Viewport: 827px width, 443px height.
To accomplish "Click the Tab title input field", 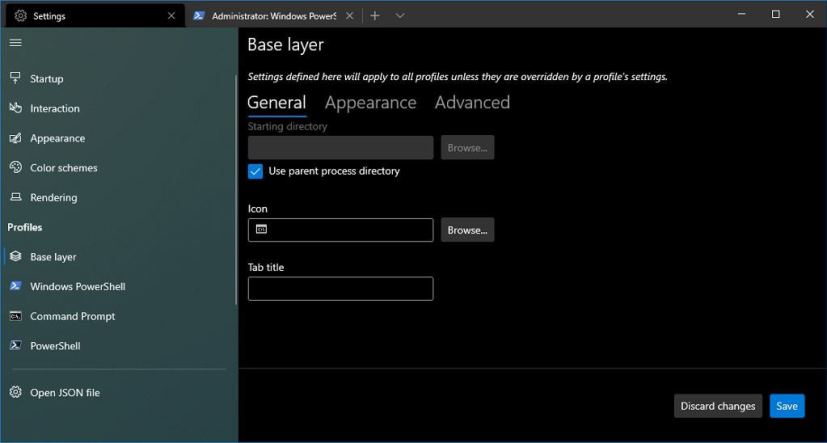I will [x=341, y=289].
